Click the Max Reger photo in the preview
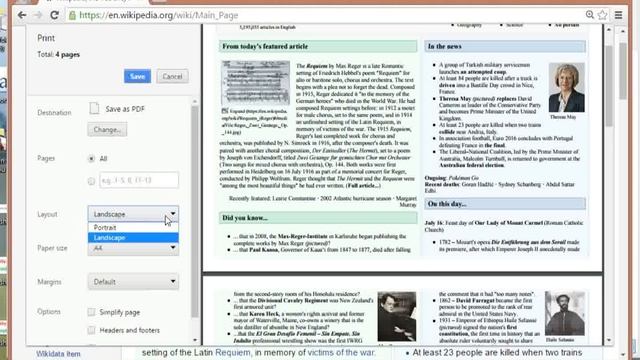The height and width of the screenshot is (360, 640). pyautogui.click(x=397, y=316)
